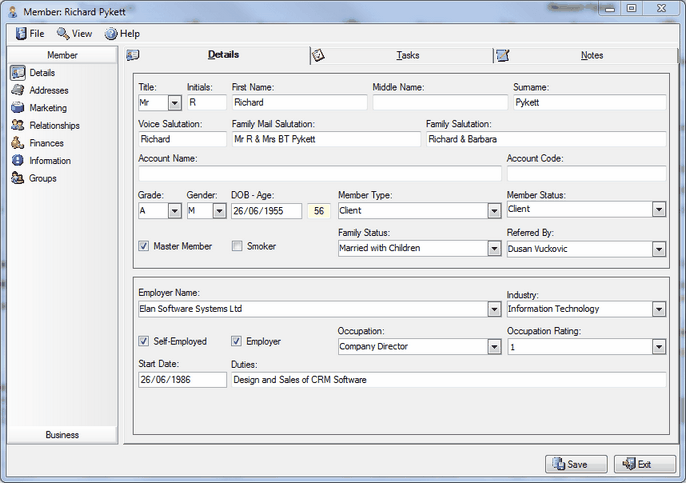Open the File menu
This screenshot has width=686, height=483.
[30, 34]
